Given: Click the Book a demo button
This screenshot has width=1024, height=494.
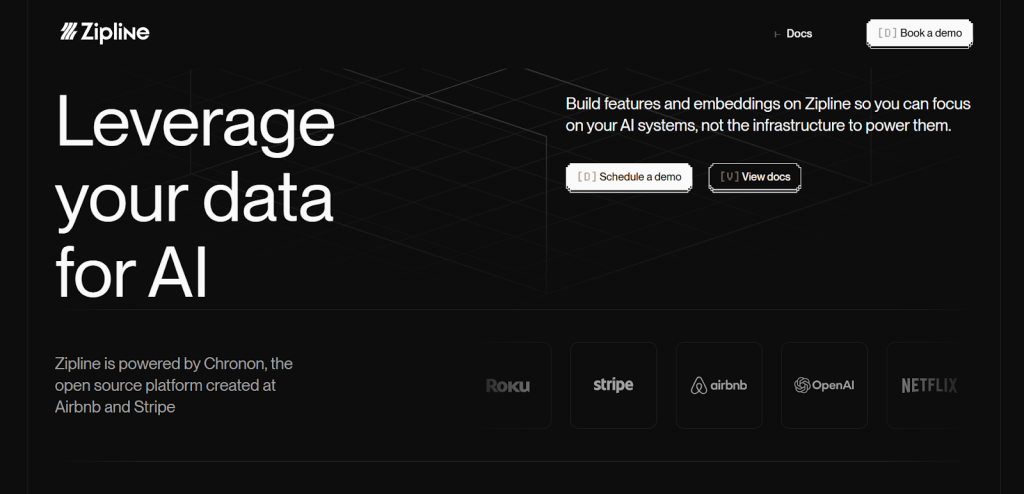Looking at the screenshot, I should click(920, 33).
